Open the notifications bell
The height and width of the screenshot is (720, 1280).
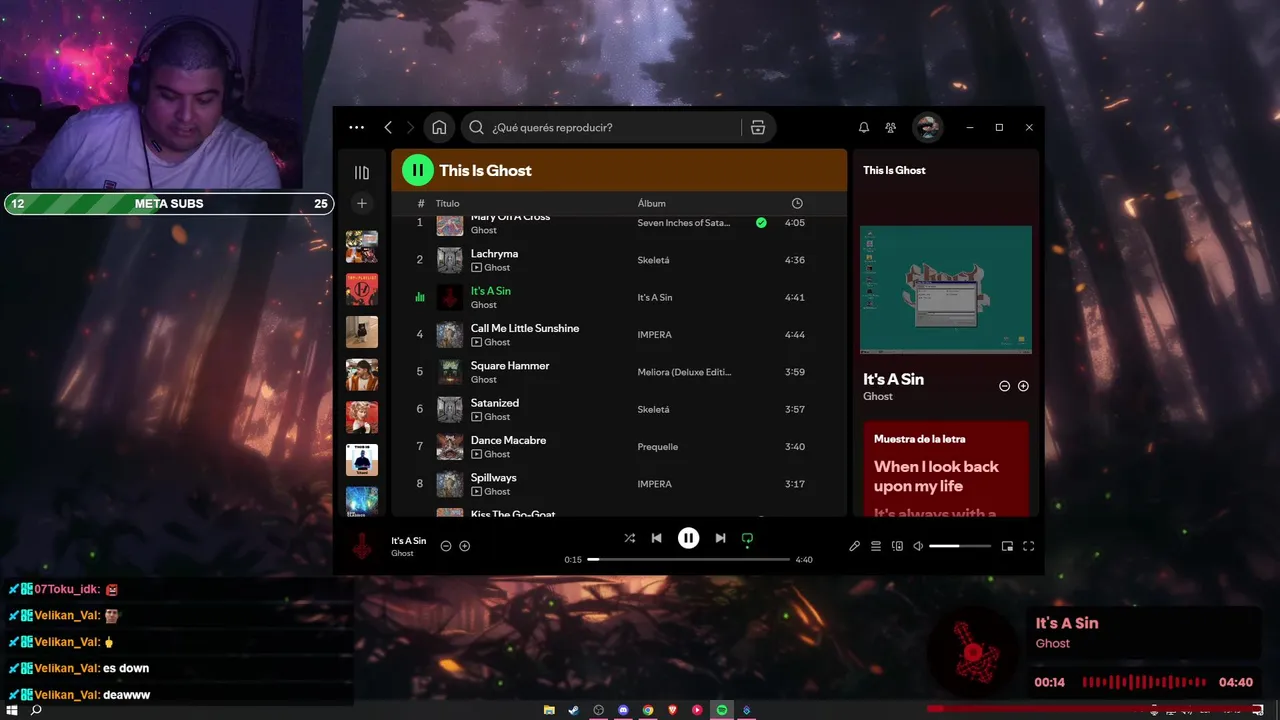[864, 127]
